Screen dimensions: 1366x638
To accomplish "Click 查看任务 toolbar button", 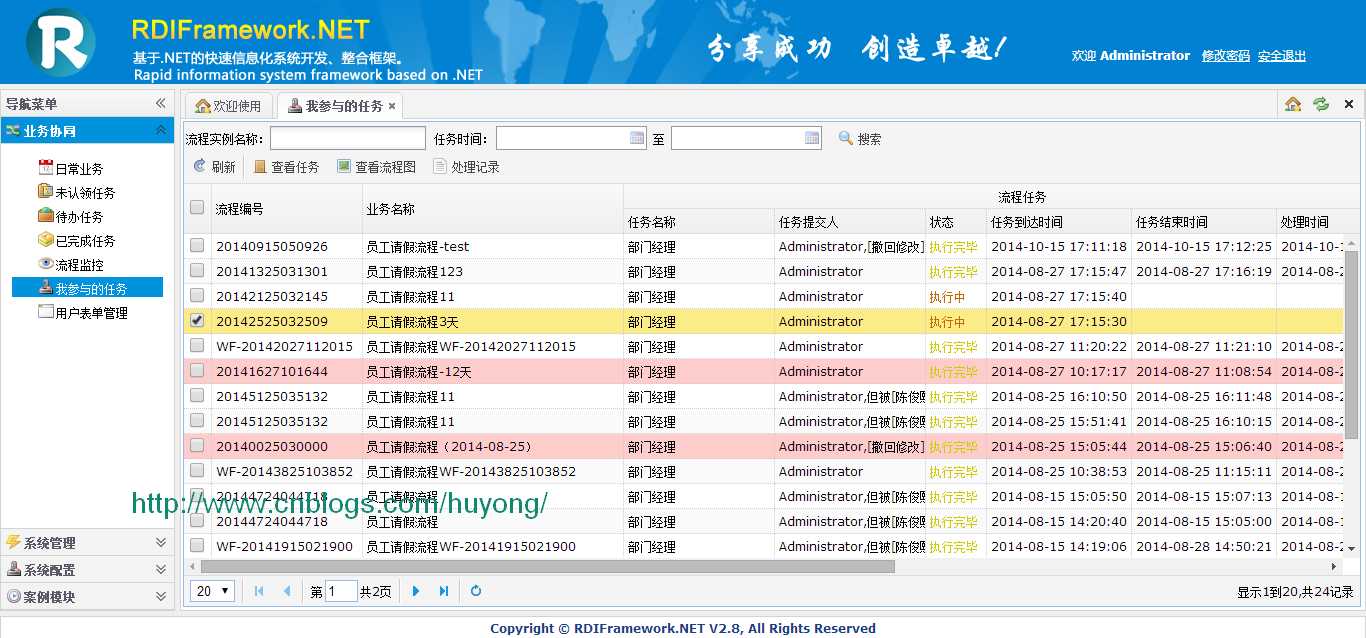I will pyautogui.click(x=286, y=167).
